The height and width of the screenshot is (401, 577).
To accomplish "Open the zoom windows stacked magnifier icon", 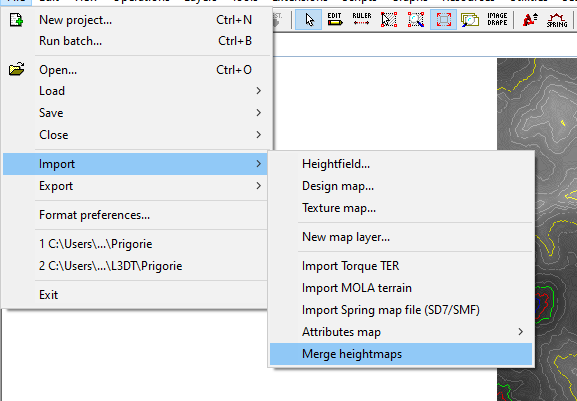I will pos(470,19).
